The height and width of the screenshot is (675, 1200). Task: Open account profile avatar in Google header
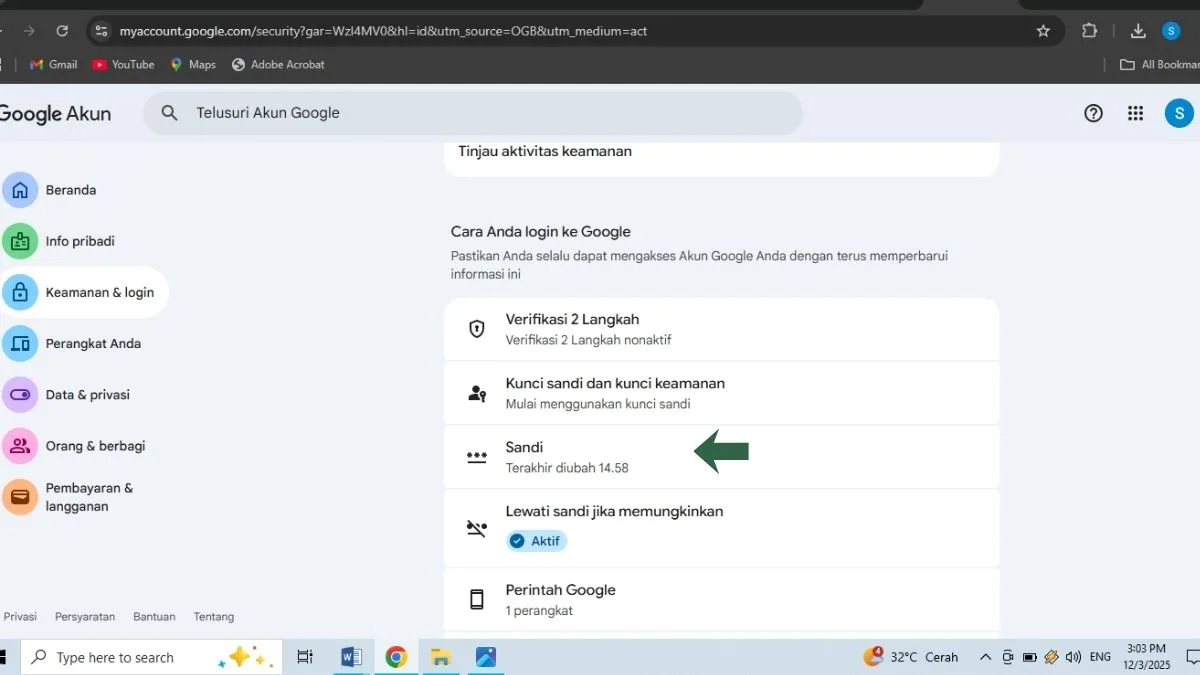1178,113
